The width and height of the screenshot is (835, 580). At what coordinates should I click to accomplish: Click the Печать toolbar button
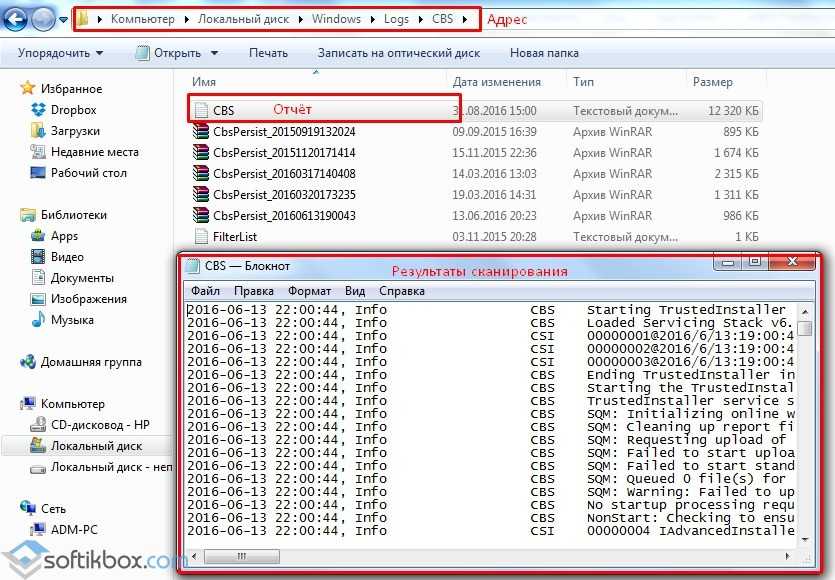click(x=268, y=53)
